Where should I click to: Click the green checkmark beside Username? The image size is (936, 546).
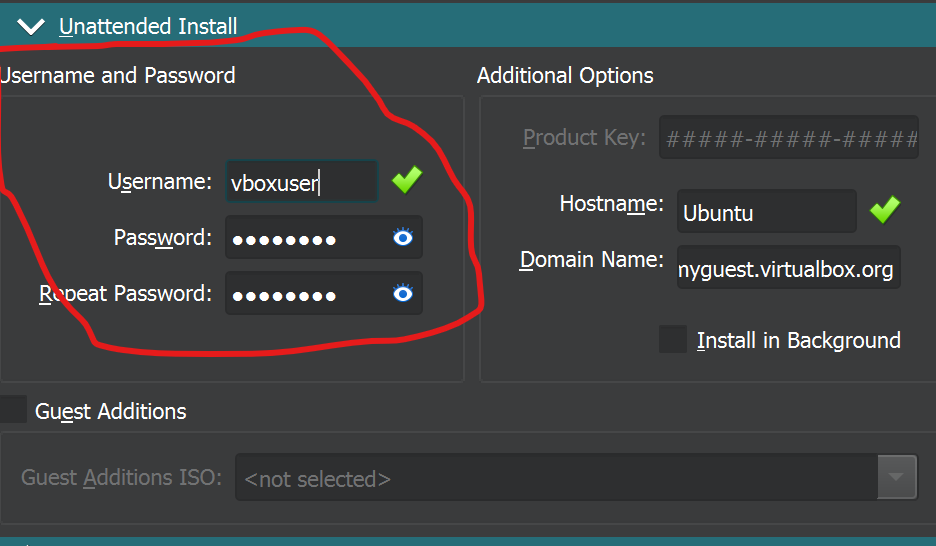coord(407,180)
